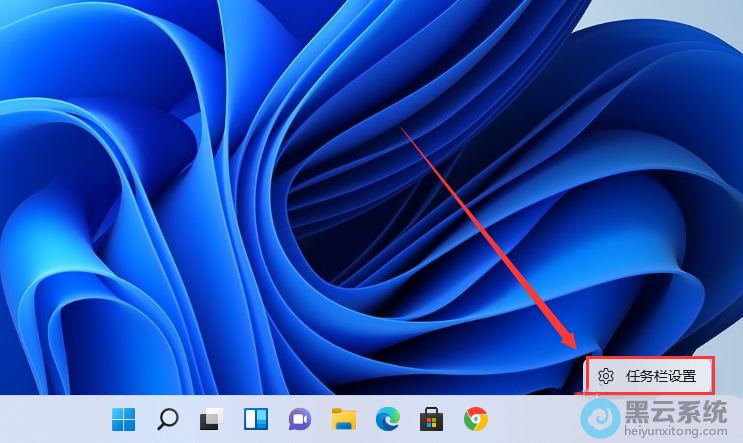Select the 任务栏设置 context menu entry
Viewport: 743px width, 443px height.
pos(659,377)
